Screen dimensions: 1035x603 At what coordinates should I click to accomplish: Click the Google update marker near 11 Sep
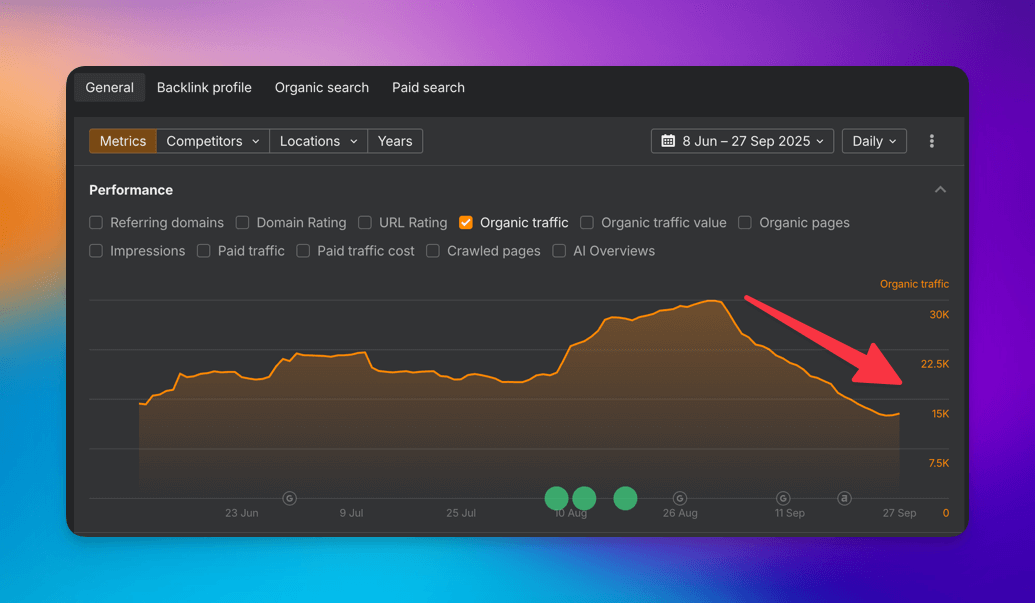click(783, 499)
